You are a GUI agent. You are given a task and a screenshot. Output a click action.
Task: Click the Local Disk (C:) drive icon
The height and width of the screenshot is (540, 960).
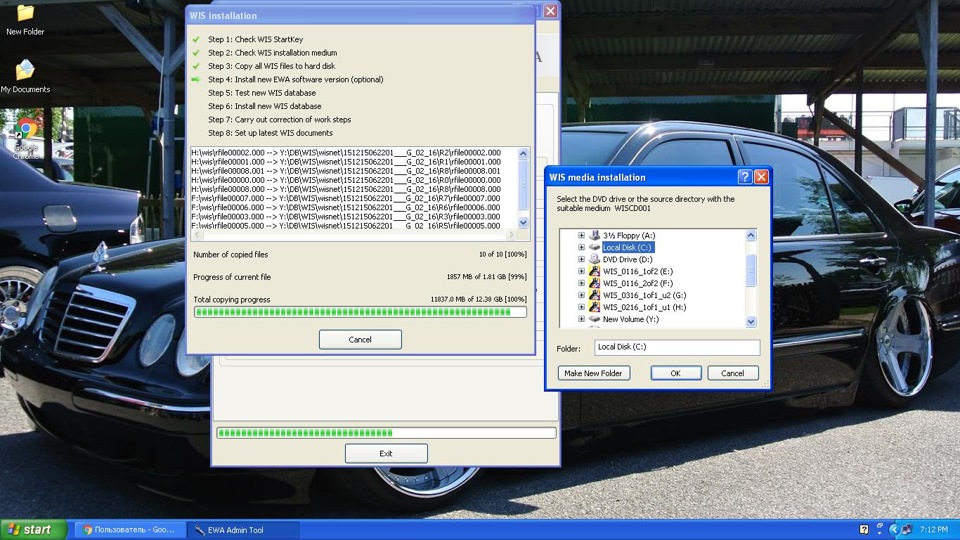(x=594, y=247)
